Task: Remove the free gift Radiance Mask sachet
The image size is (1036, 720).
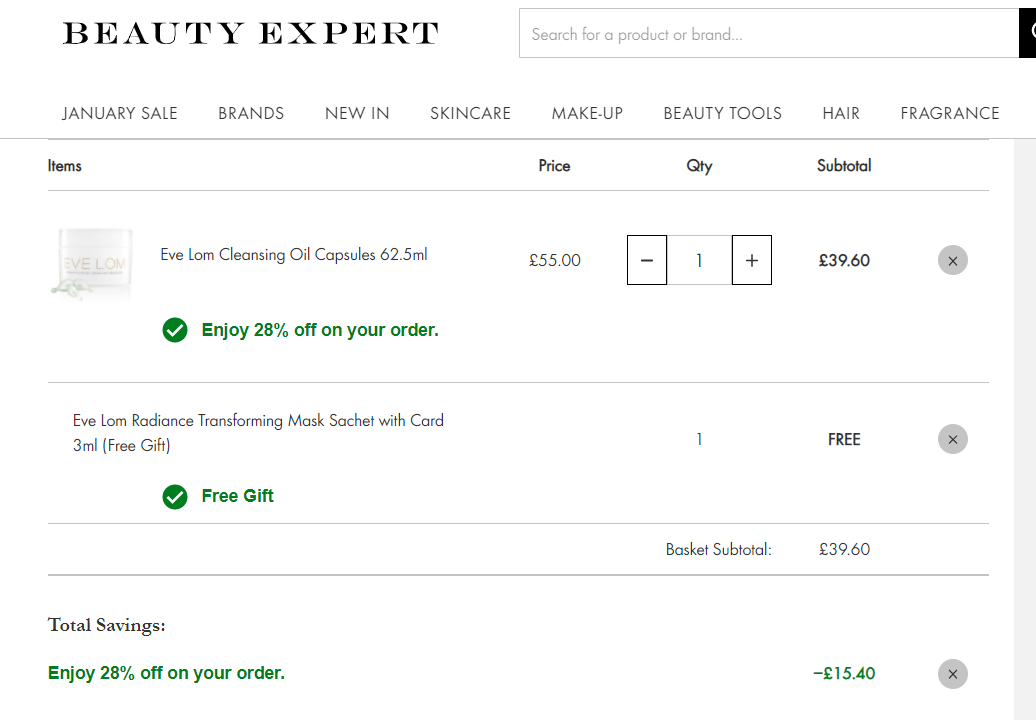Action: (x=953, y=439)
